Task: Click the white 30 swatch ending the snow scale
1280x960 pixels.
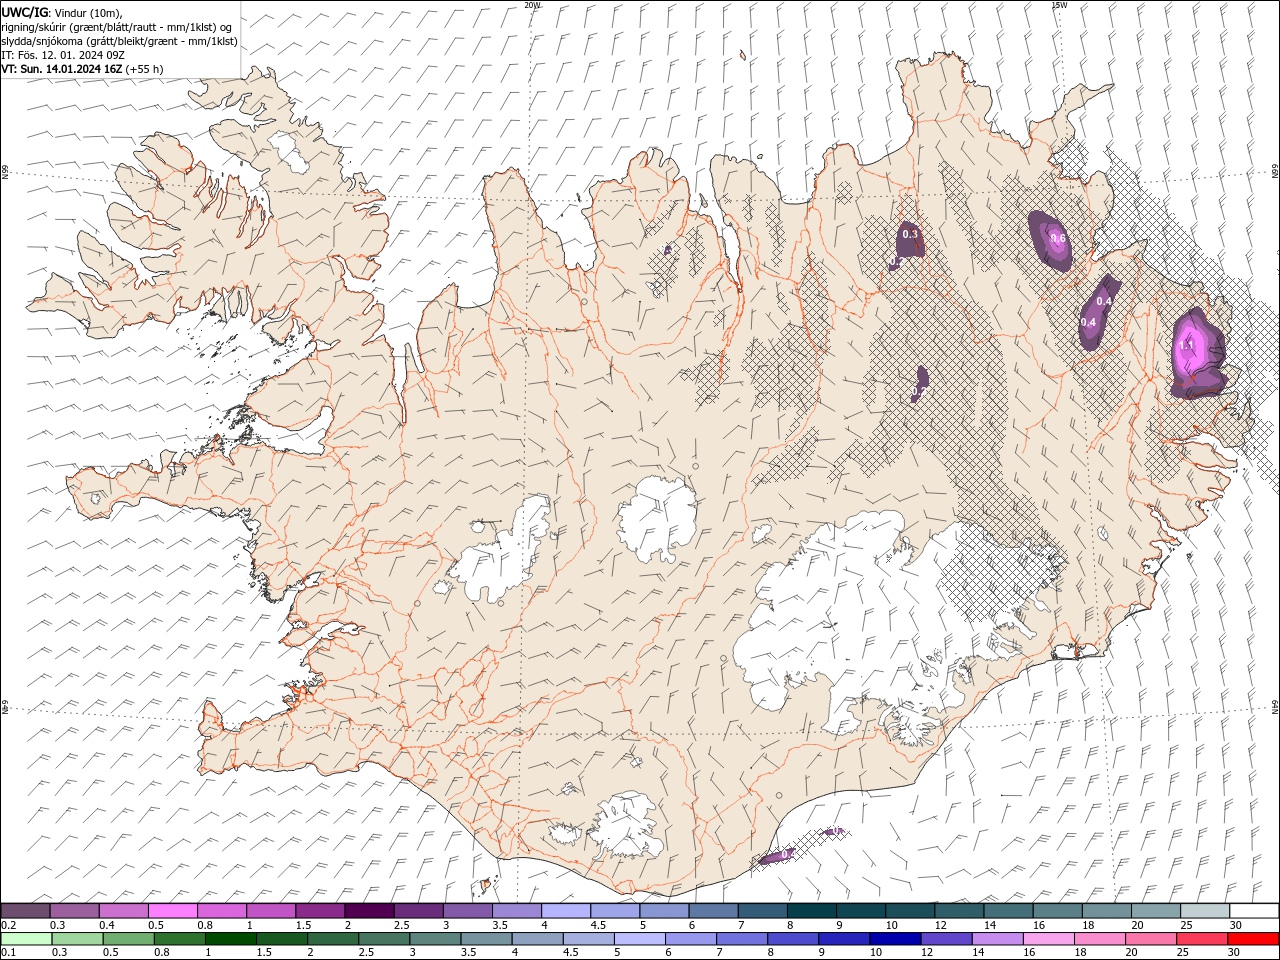Action: point(1253,911)
